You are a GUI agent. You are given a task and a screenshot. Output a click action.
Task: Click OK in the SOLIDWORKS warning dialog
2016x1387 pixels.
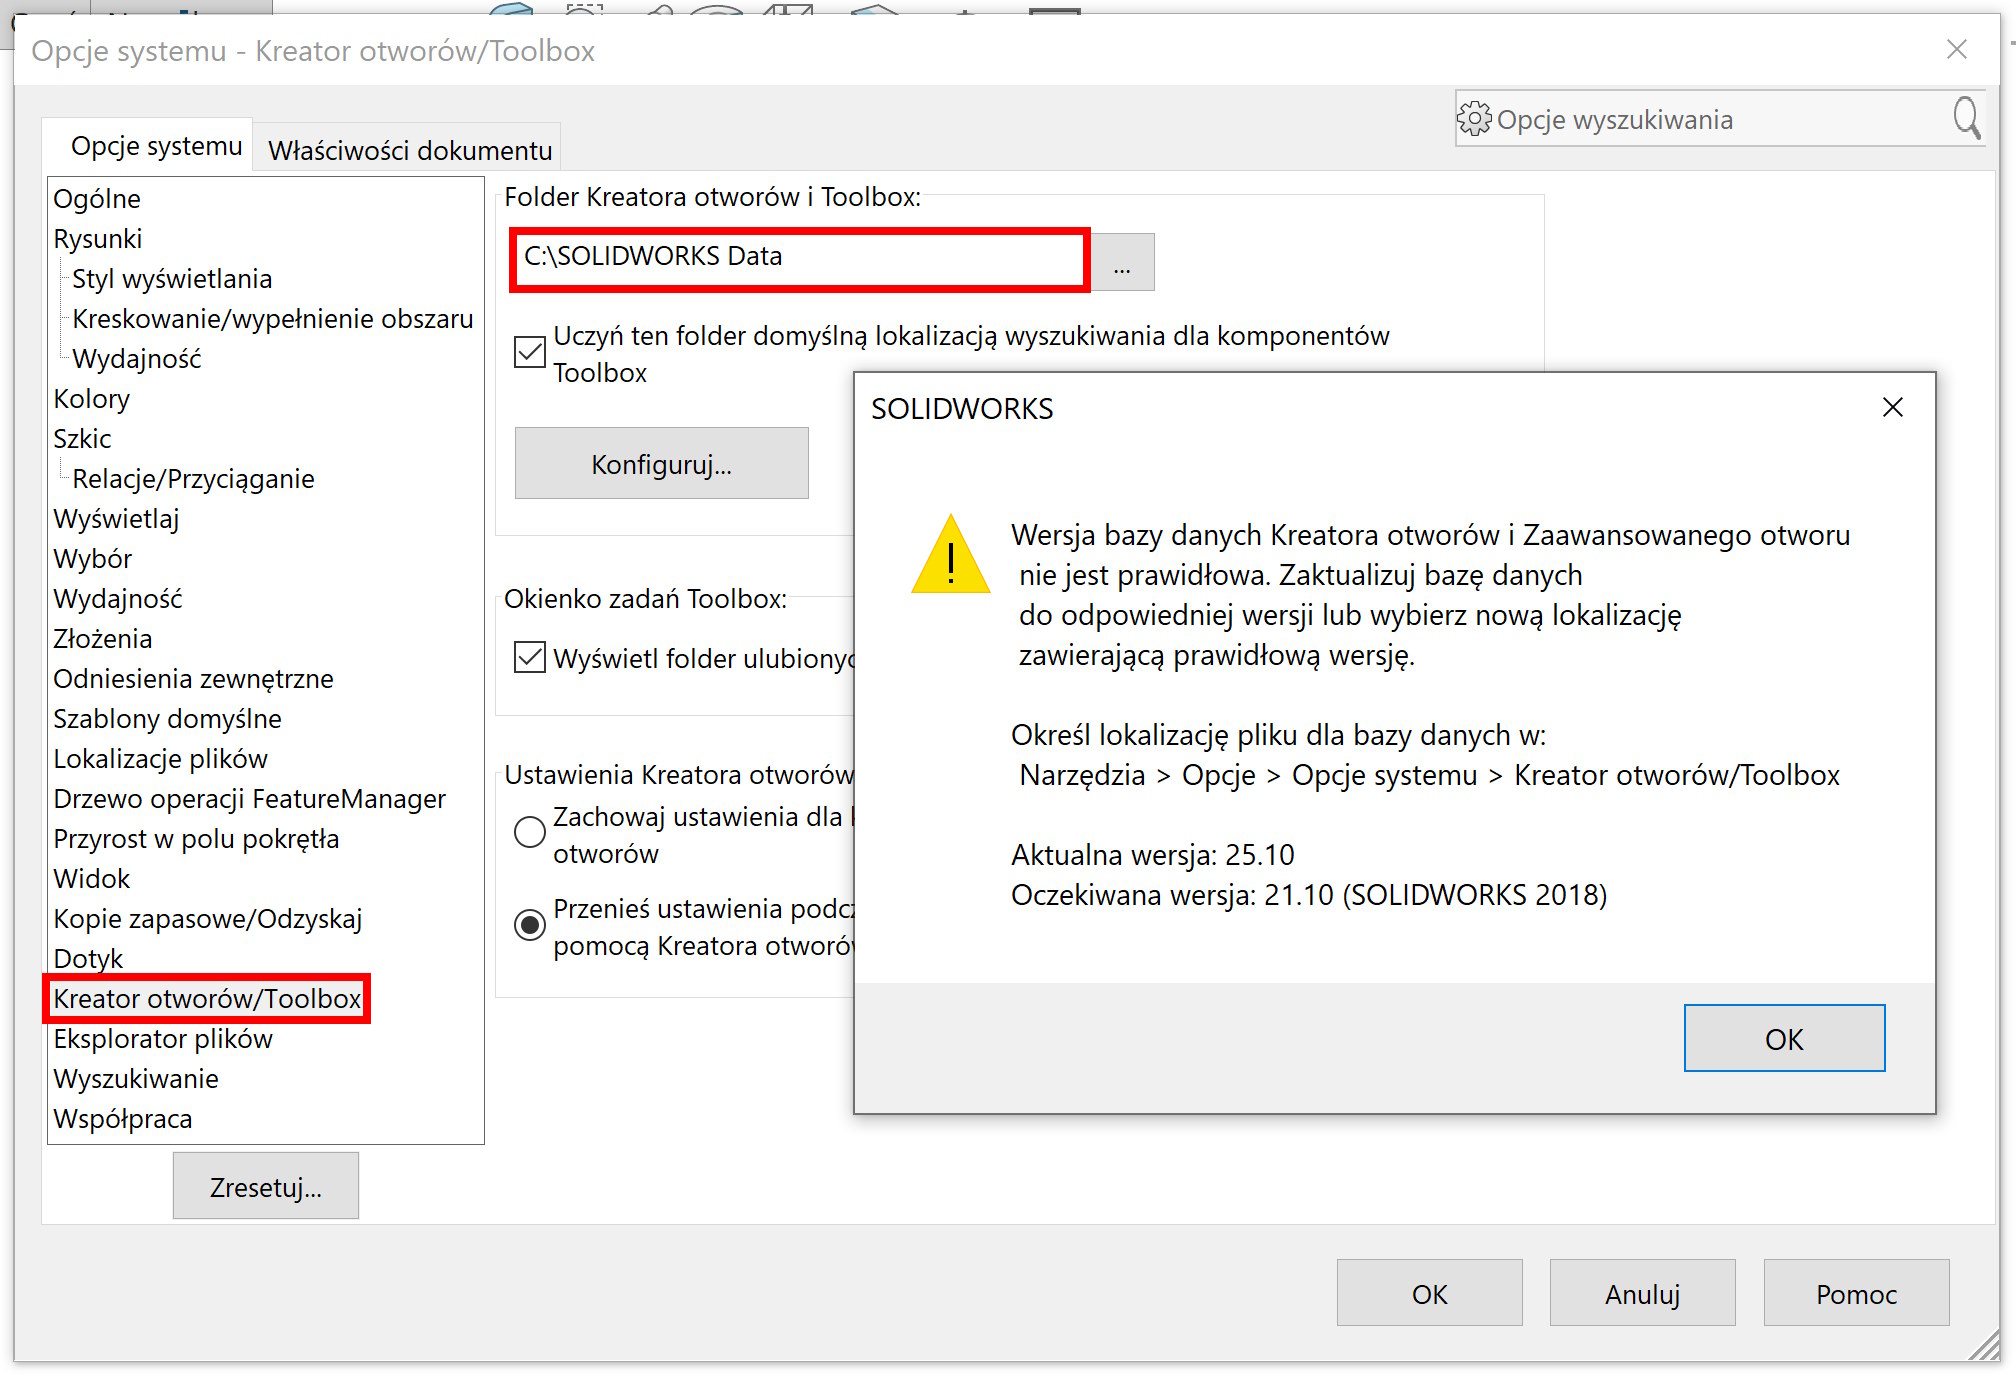1784,1039
